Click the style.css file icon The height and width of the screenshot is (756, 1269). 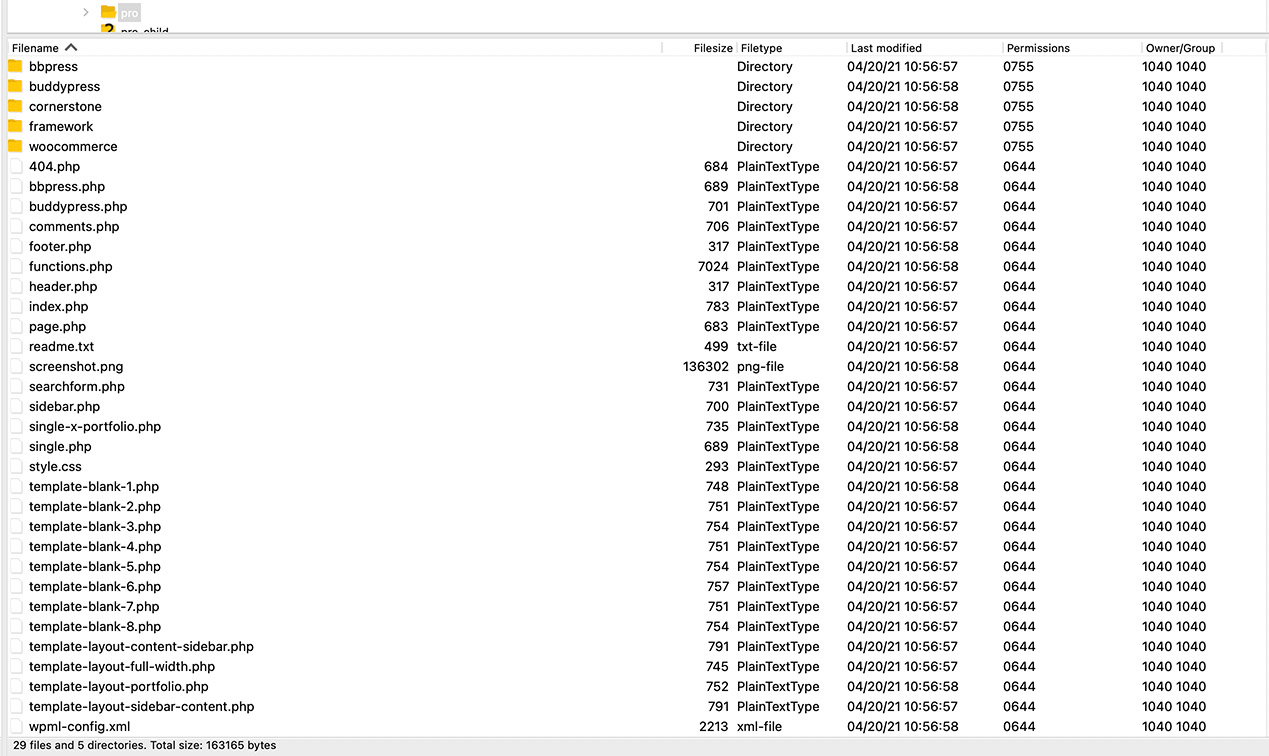coord(15,466)
